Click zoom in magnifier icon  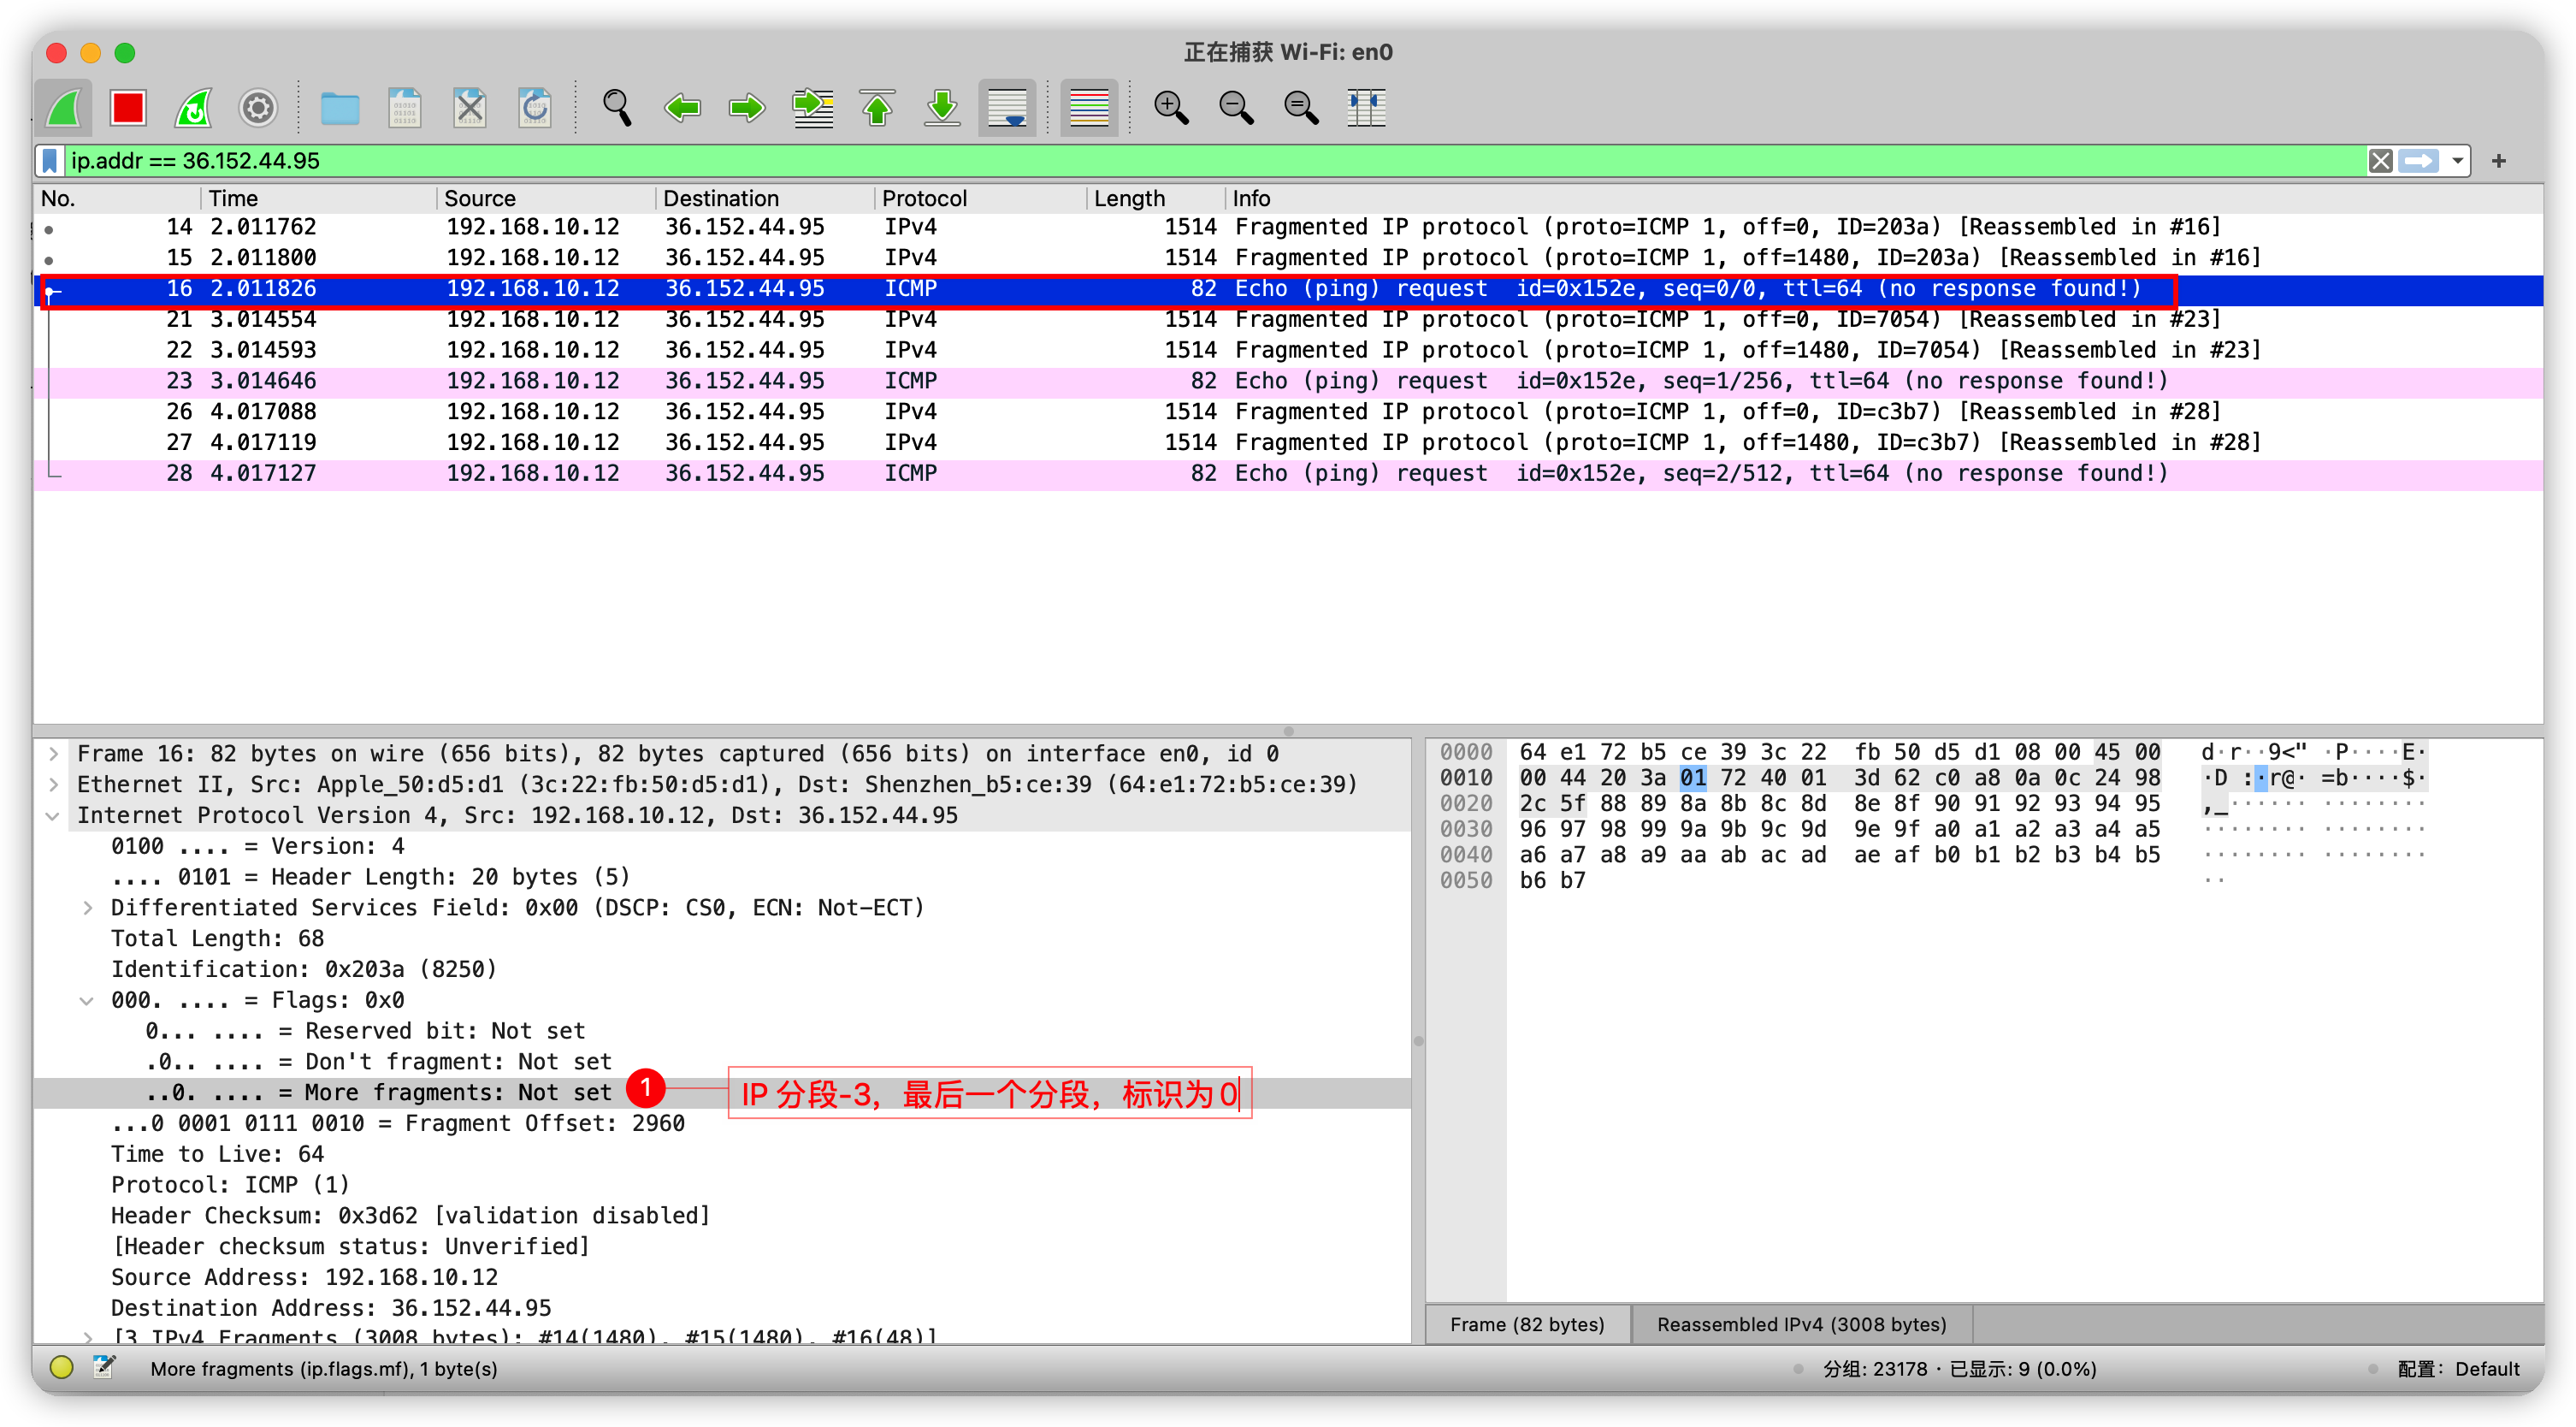coord(1170,108)
